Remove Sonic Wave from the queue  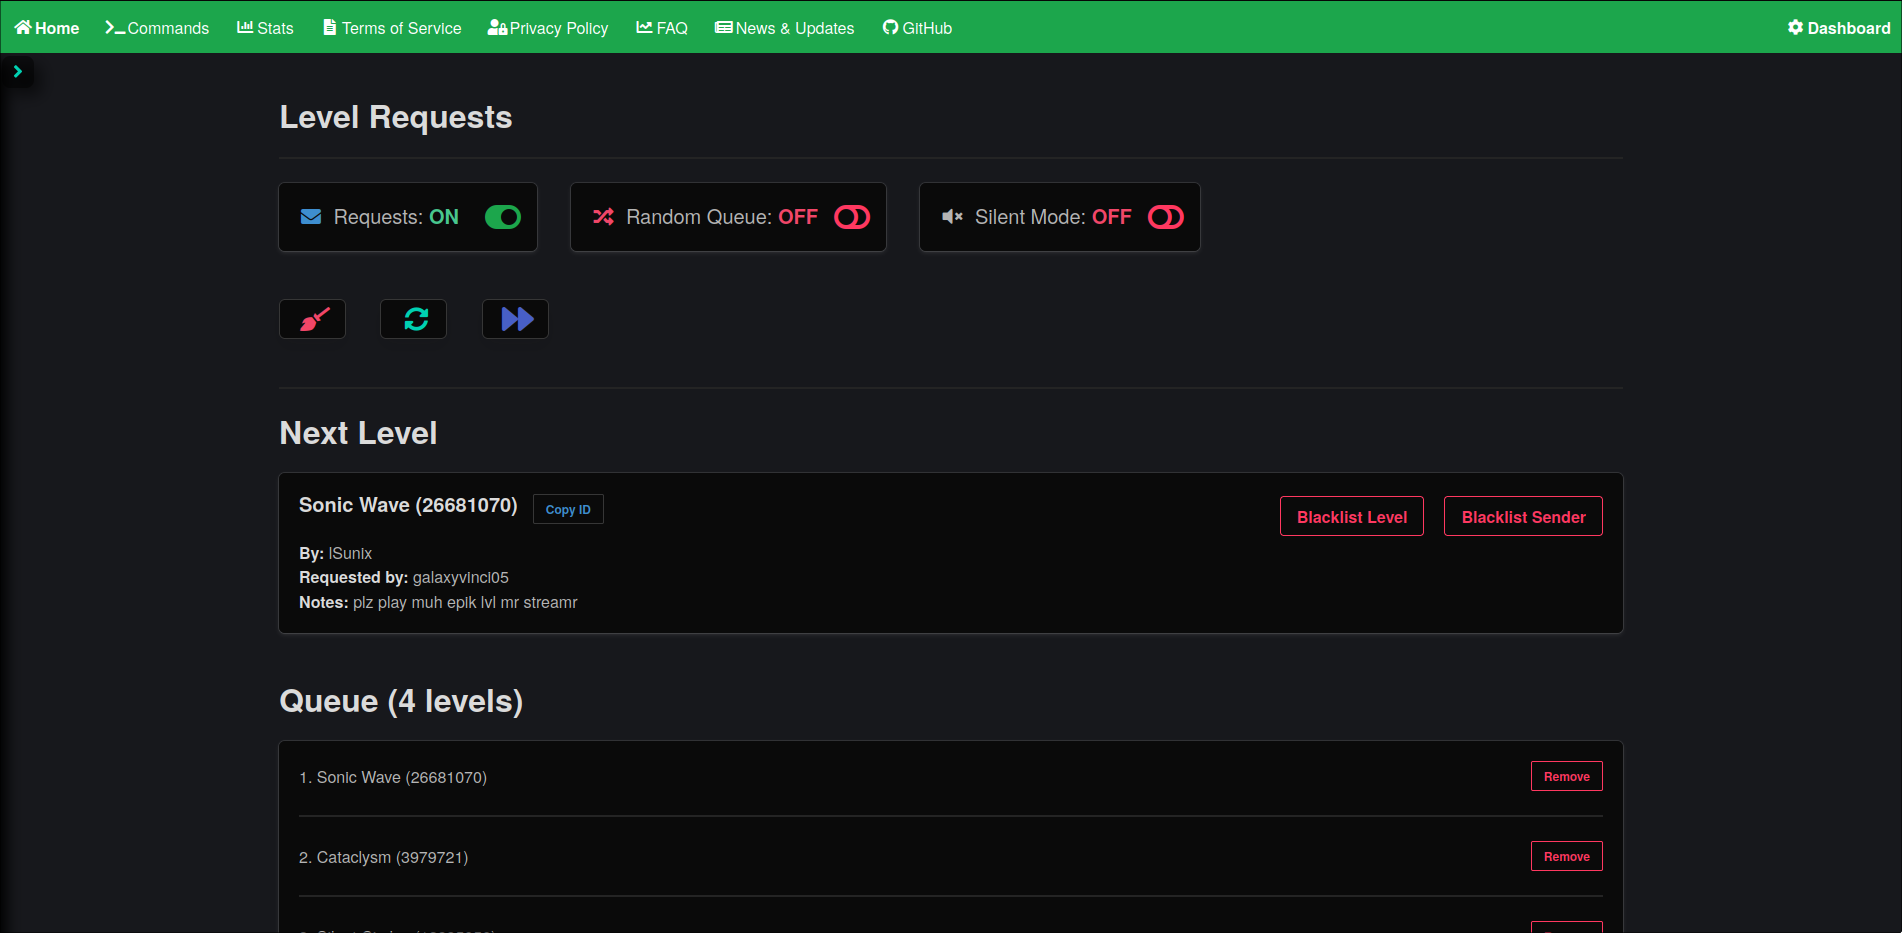click(x=1566, y=777)
